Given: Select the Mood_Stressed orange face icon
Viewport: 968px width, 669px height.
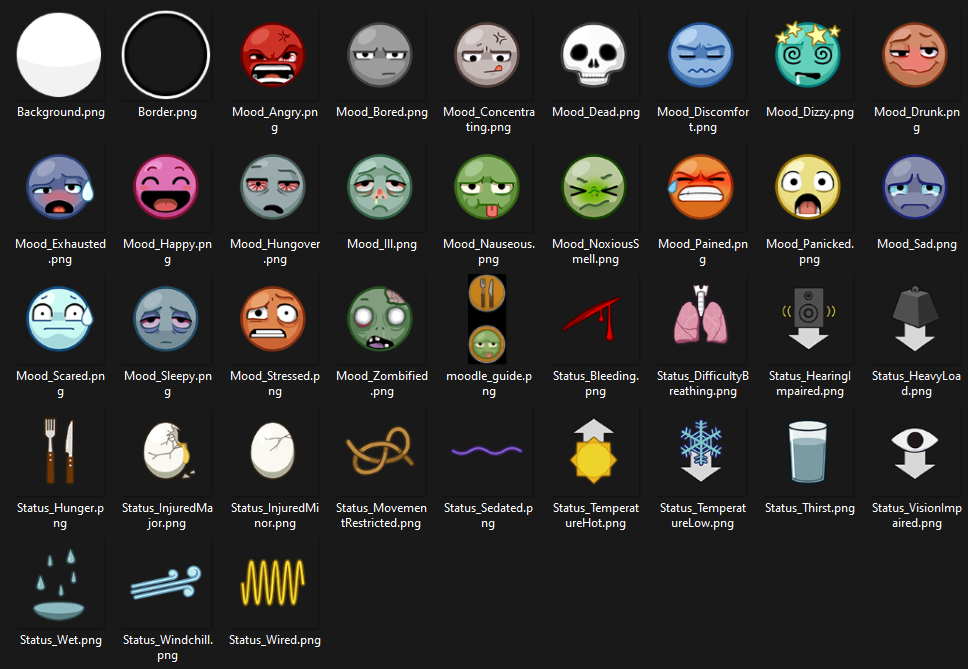Looking at the screenshot, I should (x=273, y=319).
